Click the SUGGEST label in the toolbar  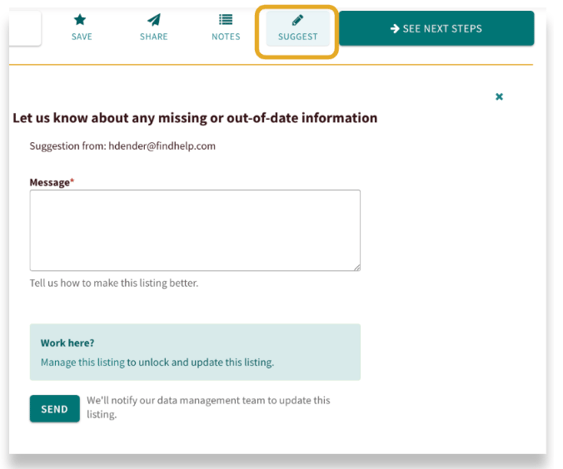[x=298, y=37]
